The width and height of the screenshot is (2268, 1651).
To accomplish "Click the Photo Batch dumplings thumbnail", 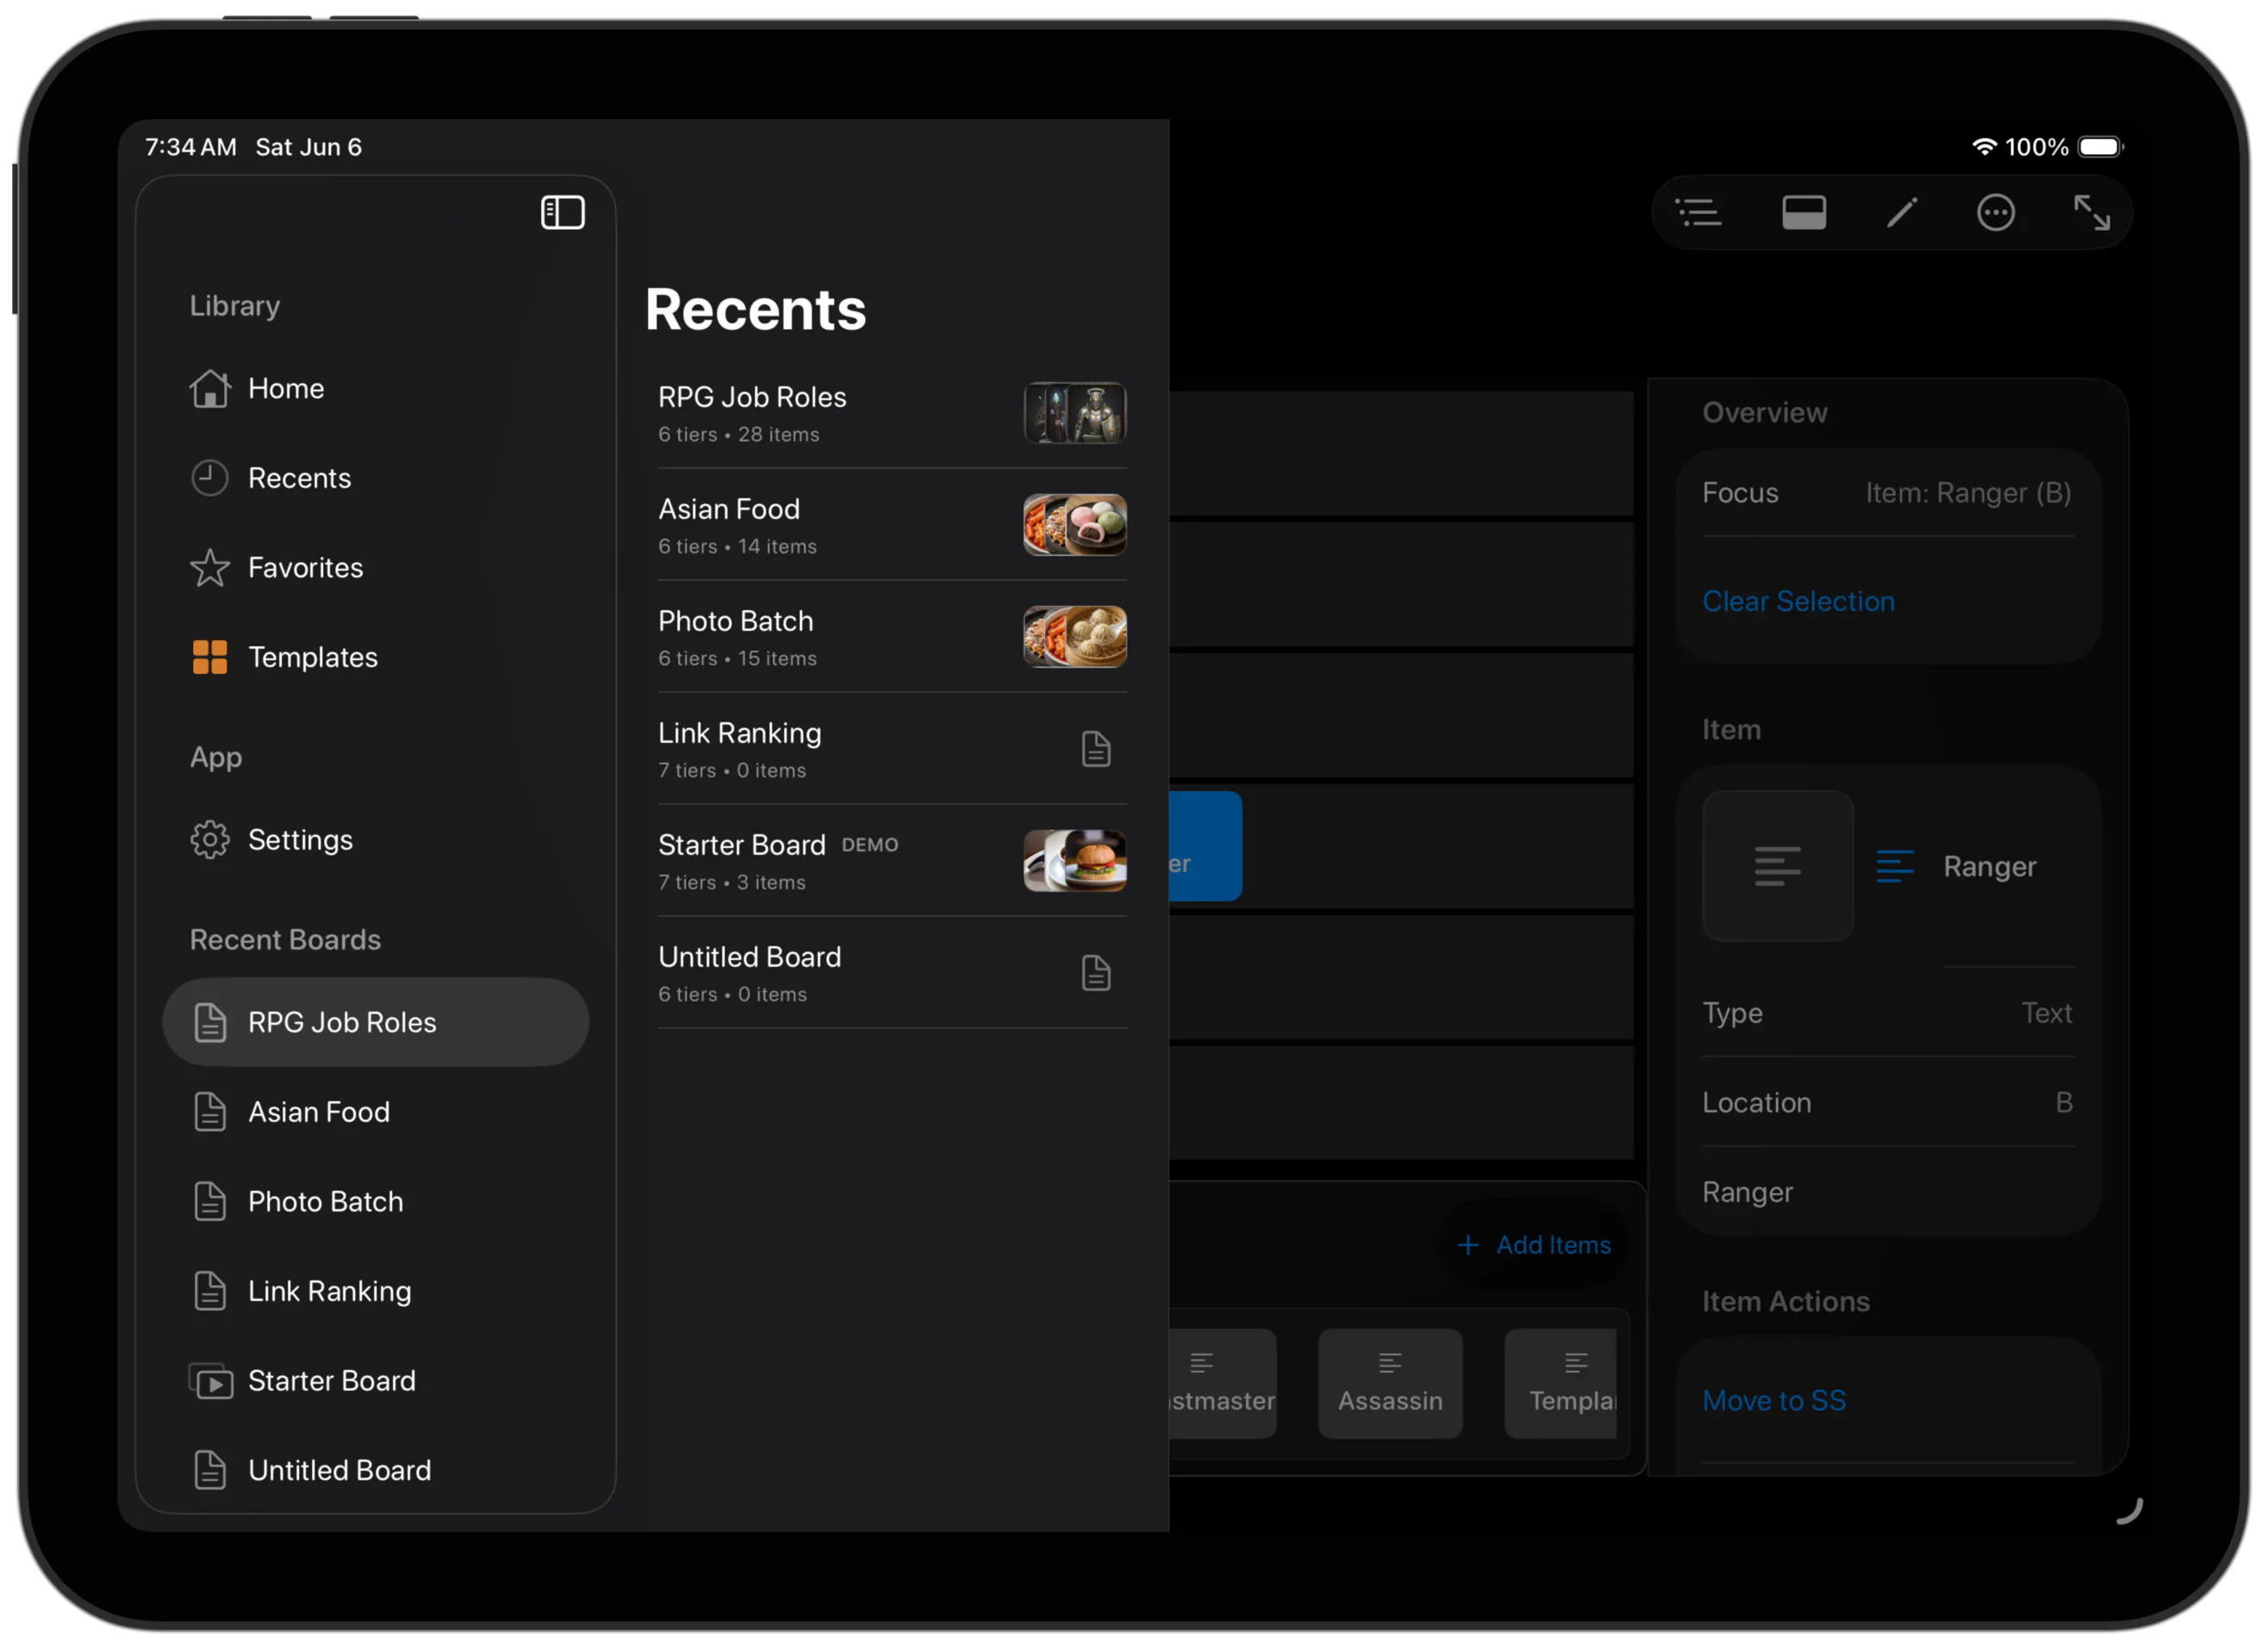I will (x=1075, y=637).
